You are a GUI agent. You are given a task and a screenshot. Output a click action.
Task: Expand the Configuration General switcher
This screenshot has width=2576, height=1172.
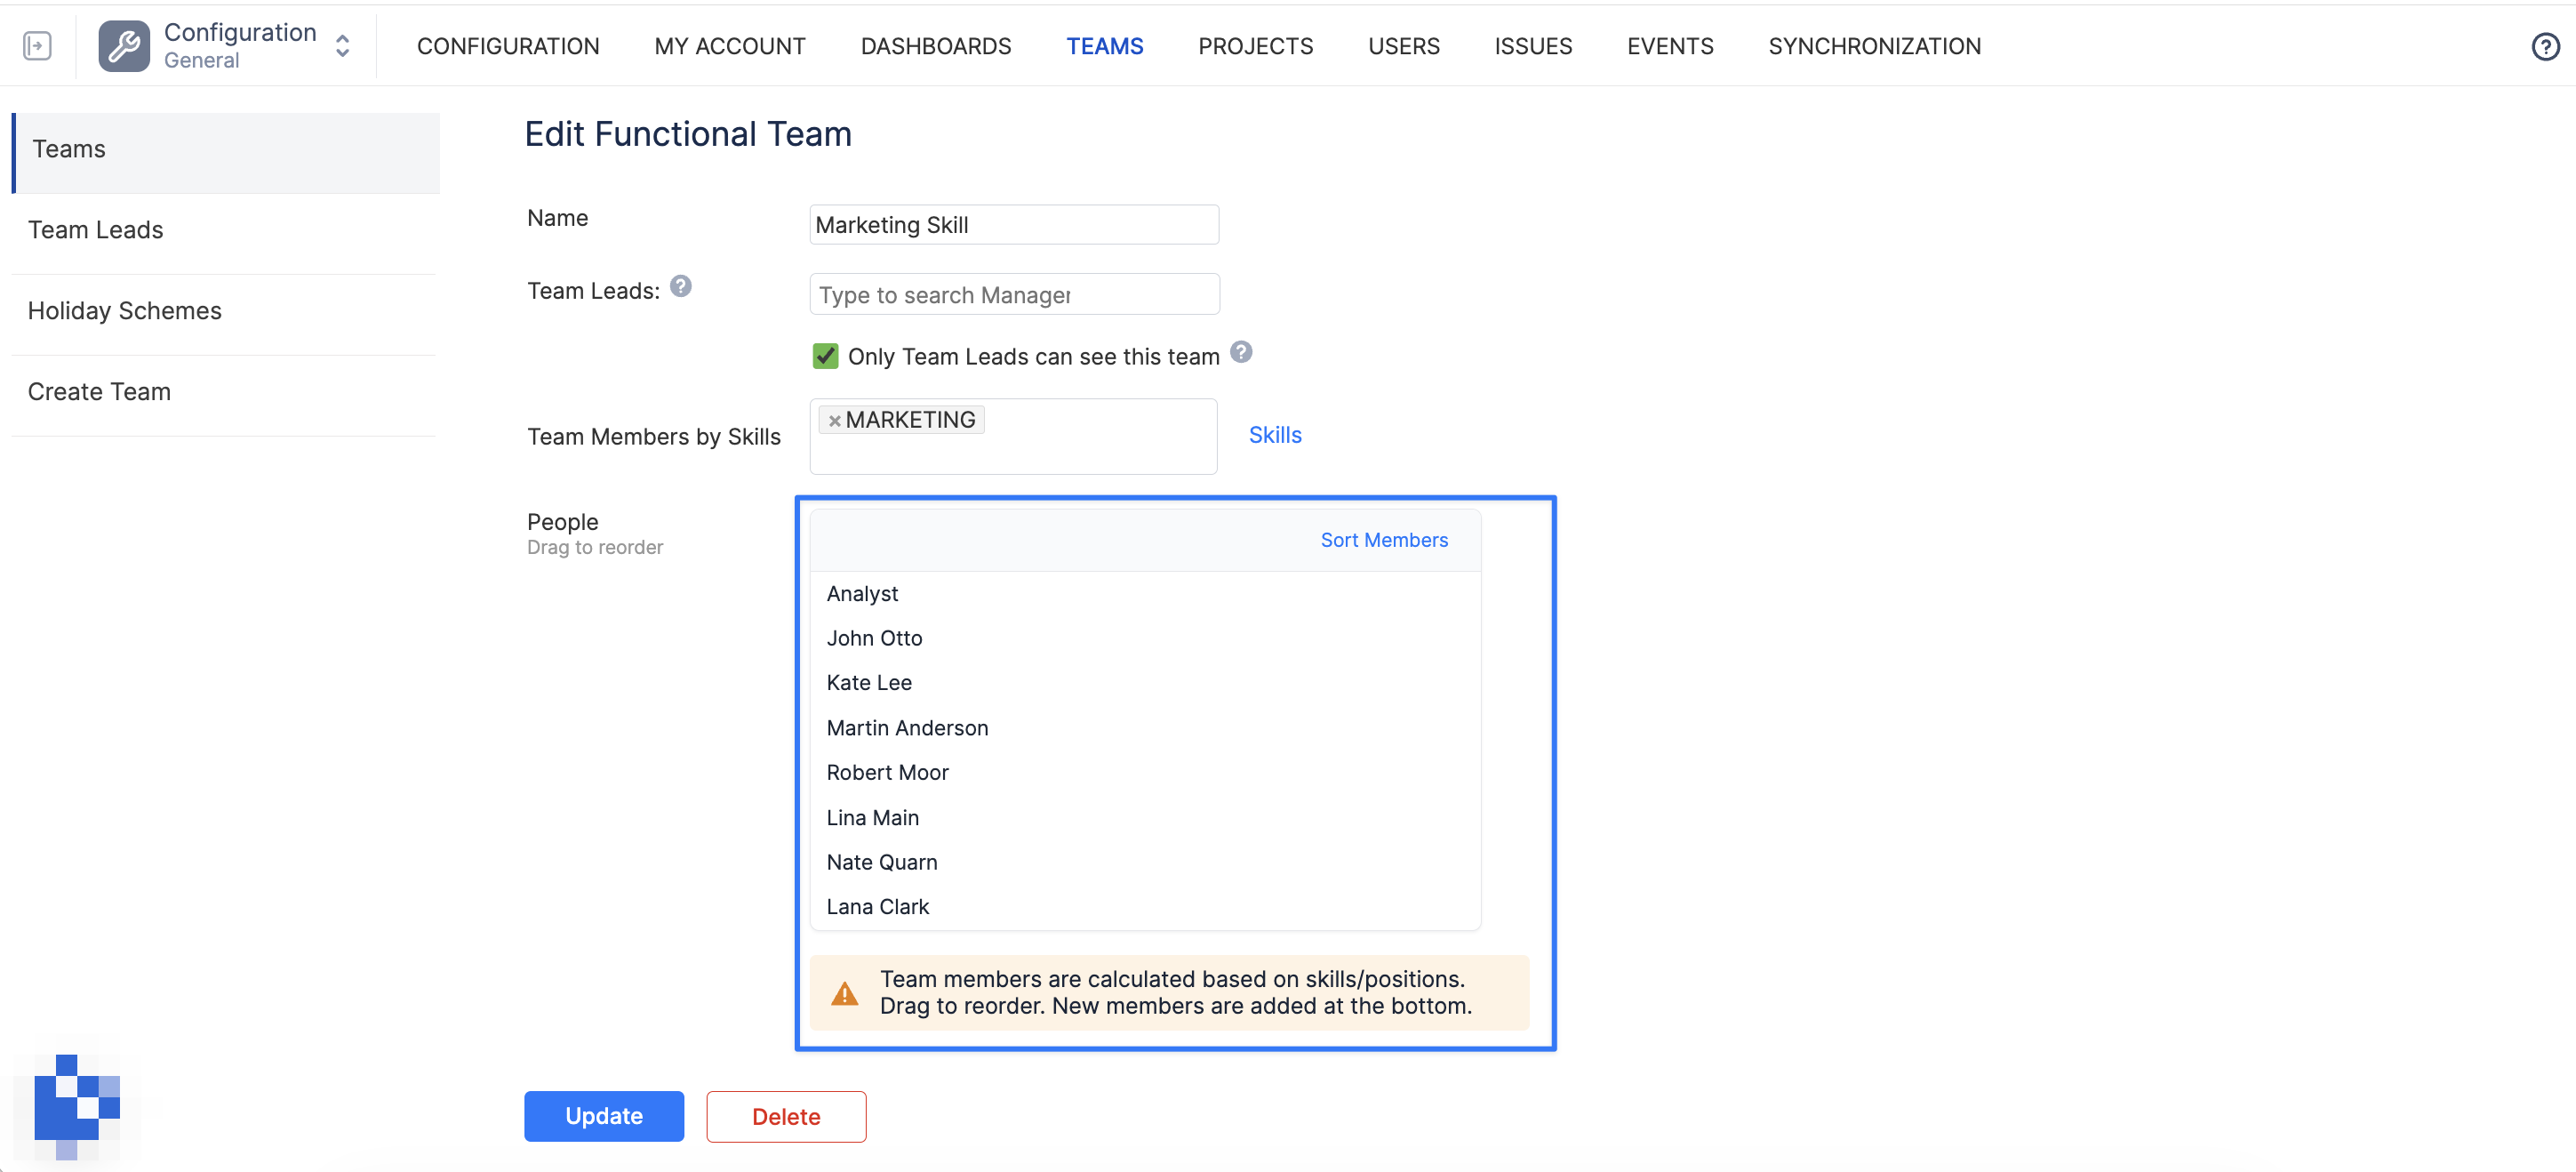tap(342, 46)
